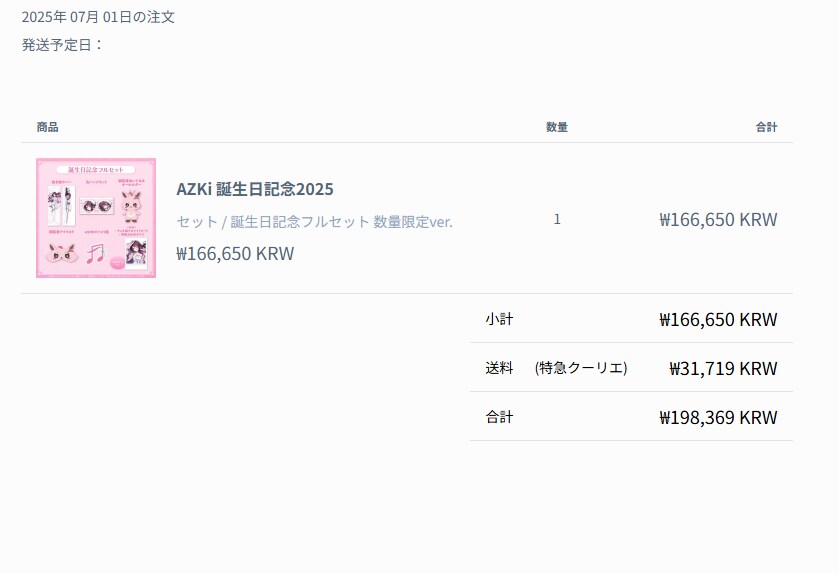Click the pink music note in product image
The image size is (839, 573).
pos(96,253)
